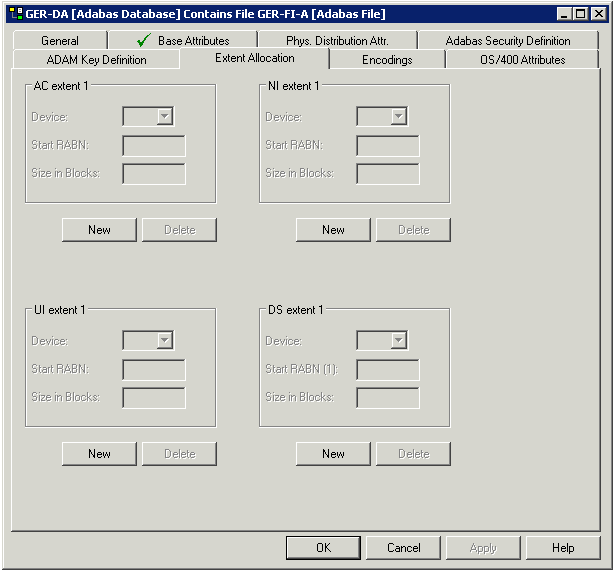The height and width of the screenshot is (571, 613).
Task: Click the AC extent Start RABN field
Action: click(154, 146)
